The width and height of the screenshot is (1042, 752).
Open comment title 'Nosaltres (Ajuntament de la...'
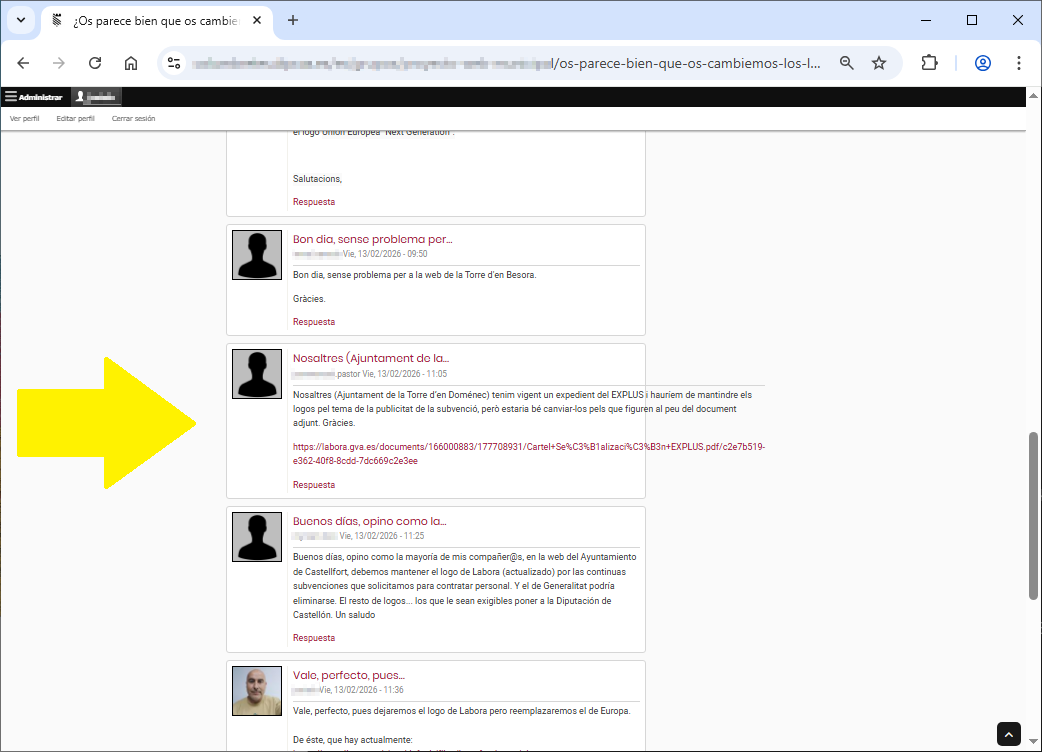coord(371,358)
